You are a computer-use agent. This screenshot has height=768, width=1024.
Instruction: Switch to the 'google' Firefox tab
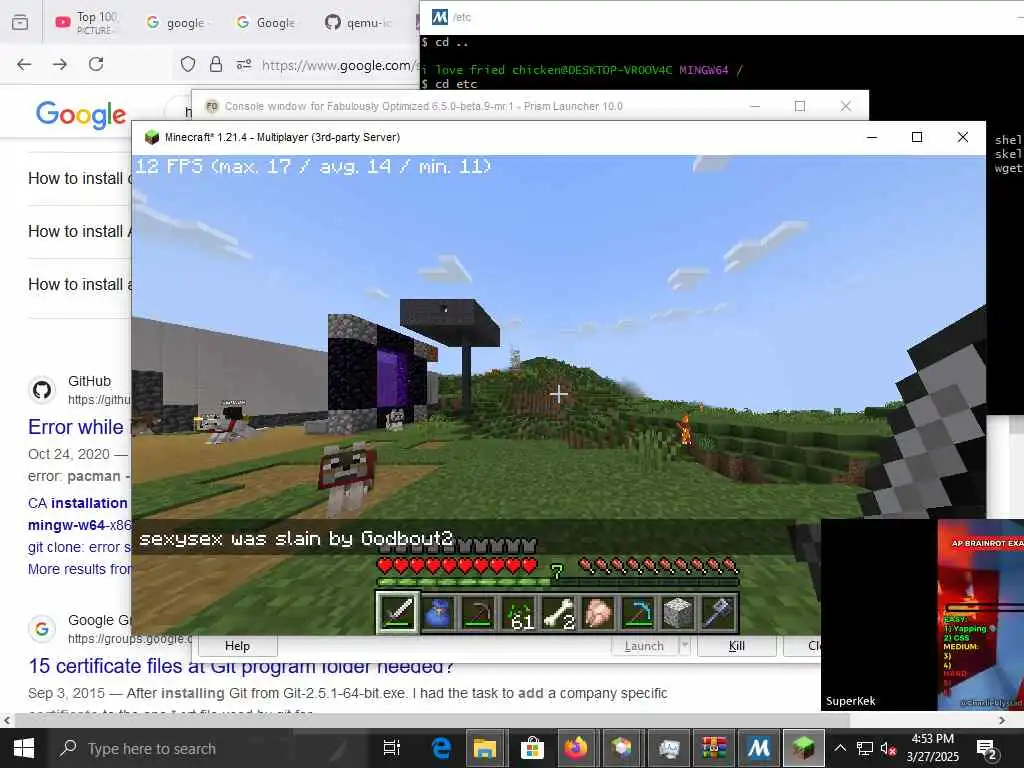coord(176,22)
